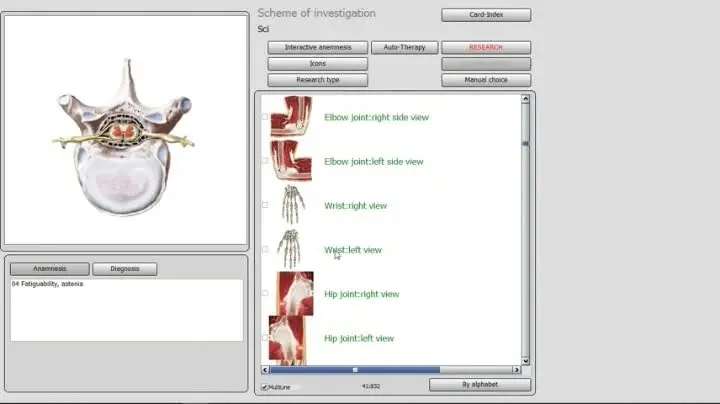Screen dimensions: 720x404
Task: Switch to the Anamnesis tab
Action: [x=49, y=269]
